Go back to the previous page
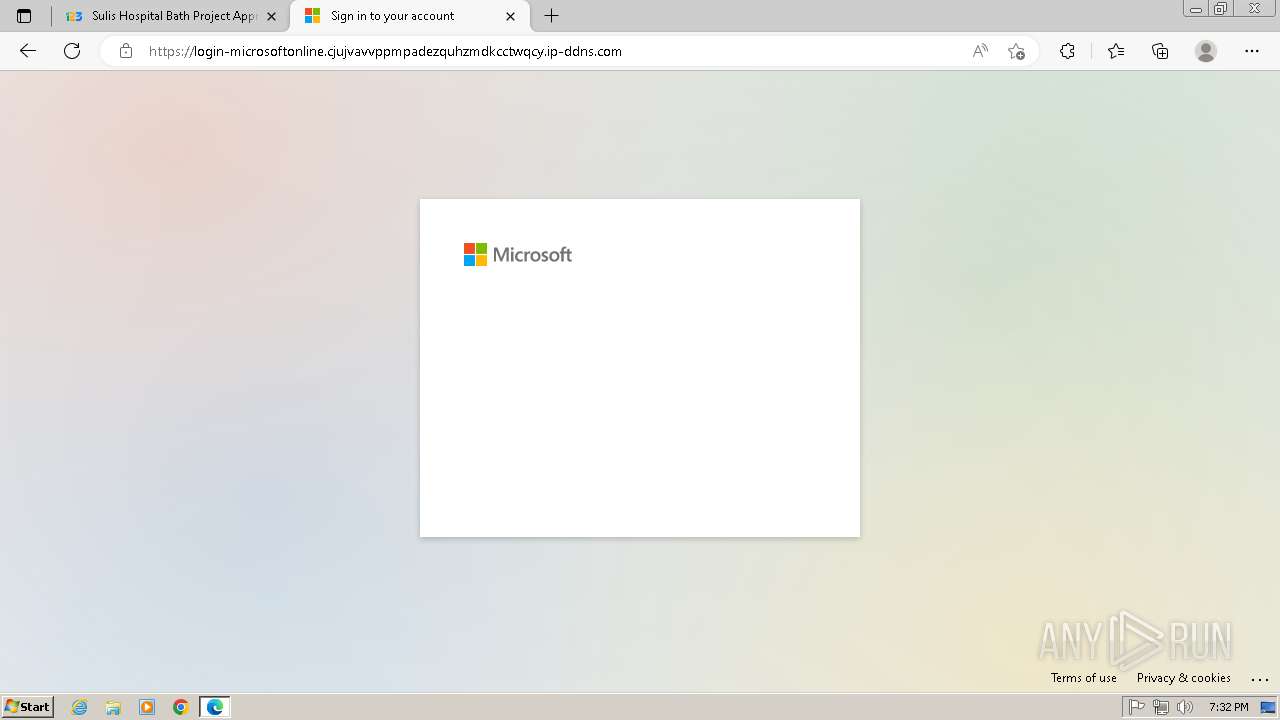The height and width of the screenshot is (720, 1280). pyautogui.click(x=28, y=51)
